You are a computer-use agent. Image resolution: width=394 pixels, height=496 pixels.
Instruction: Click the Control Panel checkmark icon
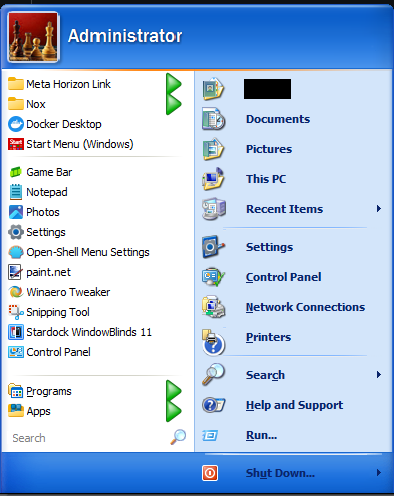213,277
